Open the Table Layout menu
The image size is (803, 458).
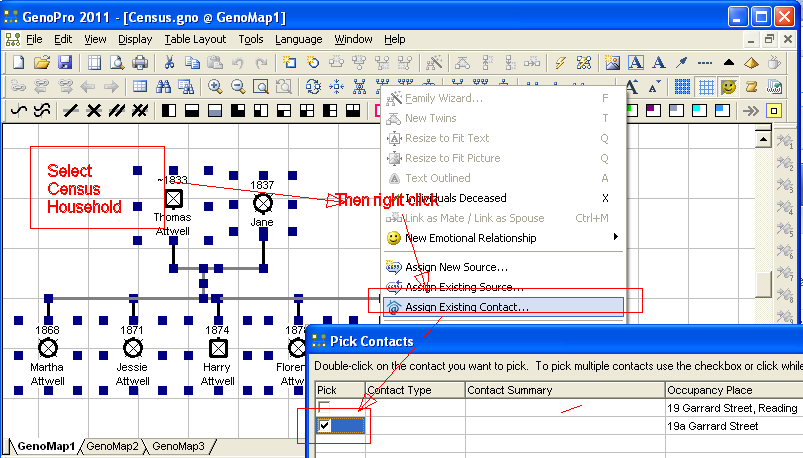coord(195,39)
